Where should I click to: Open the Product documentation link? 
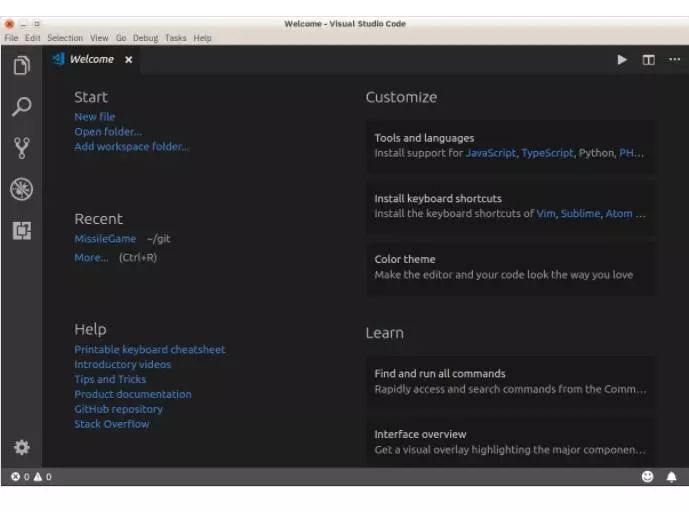point(133,394)
